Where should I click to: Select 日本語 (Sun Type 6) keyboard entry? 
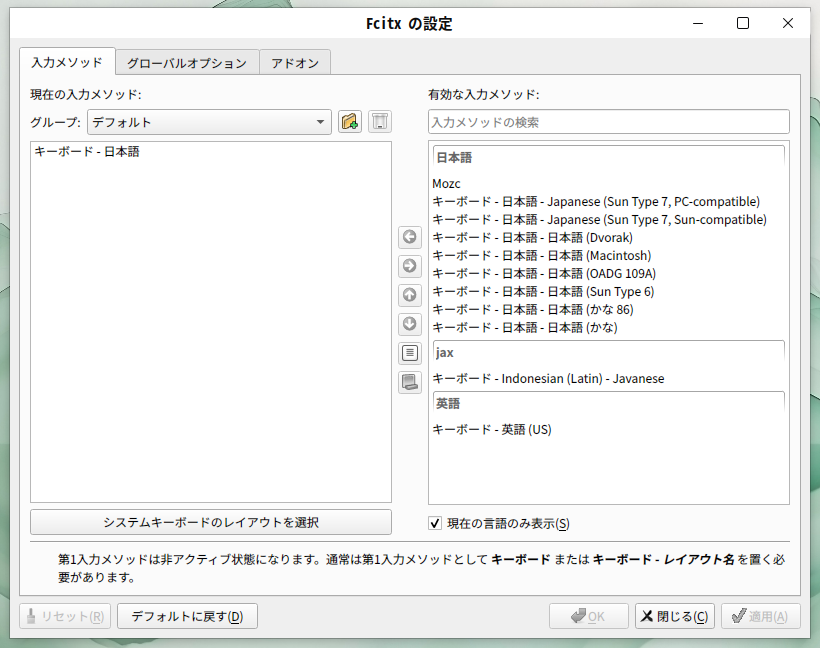pyautogui.click(x=609, y=291)
